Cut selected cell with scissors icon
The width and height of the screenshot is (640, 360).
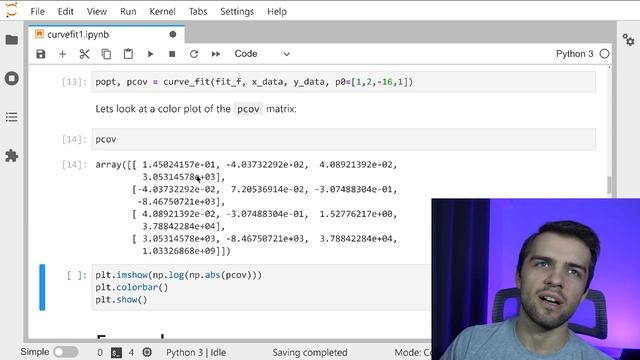pos(84,54)
